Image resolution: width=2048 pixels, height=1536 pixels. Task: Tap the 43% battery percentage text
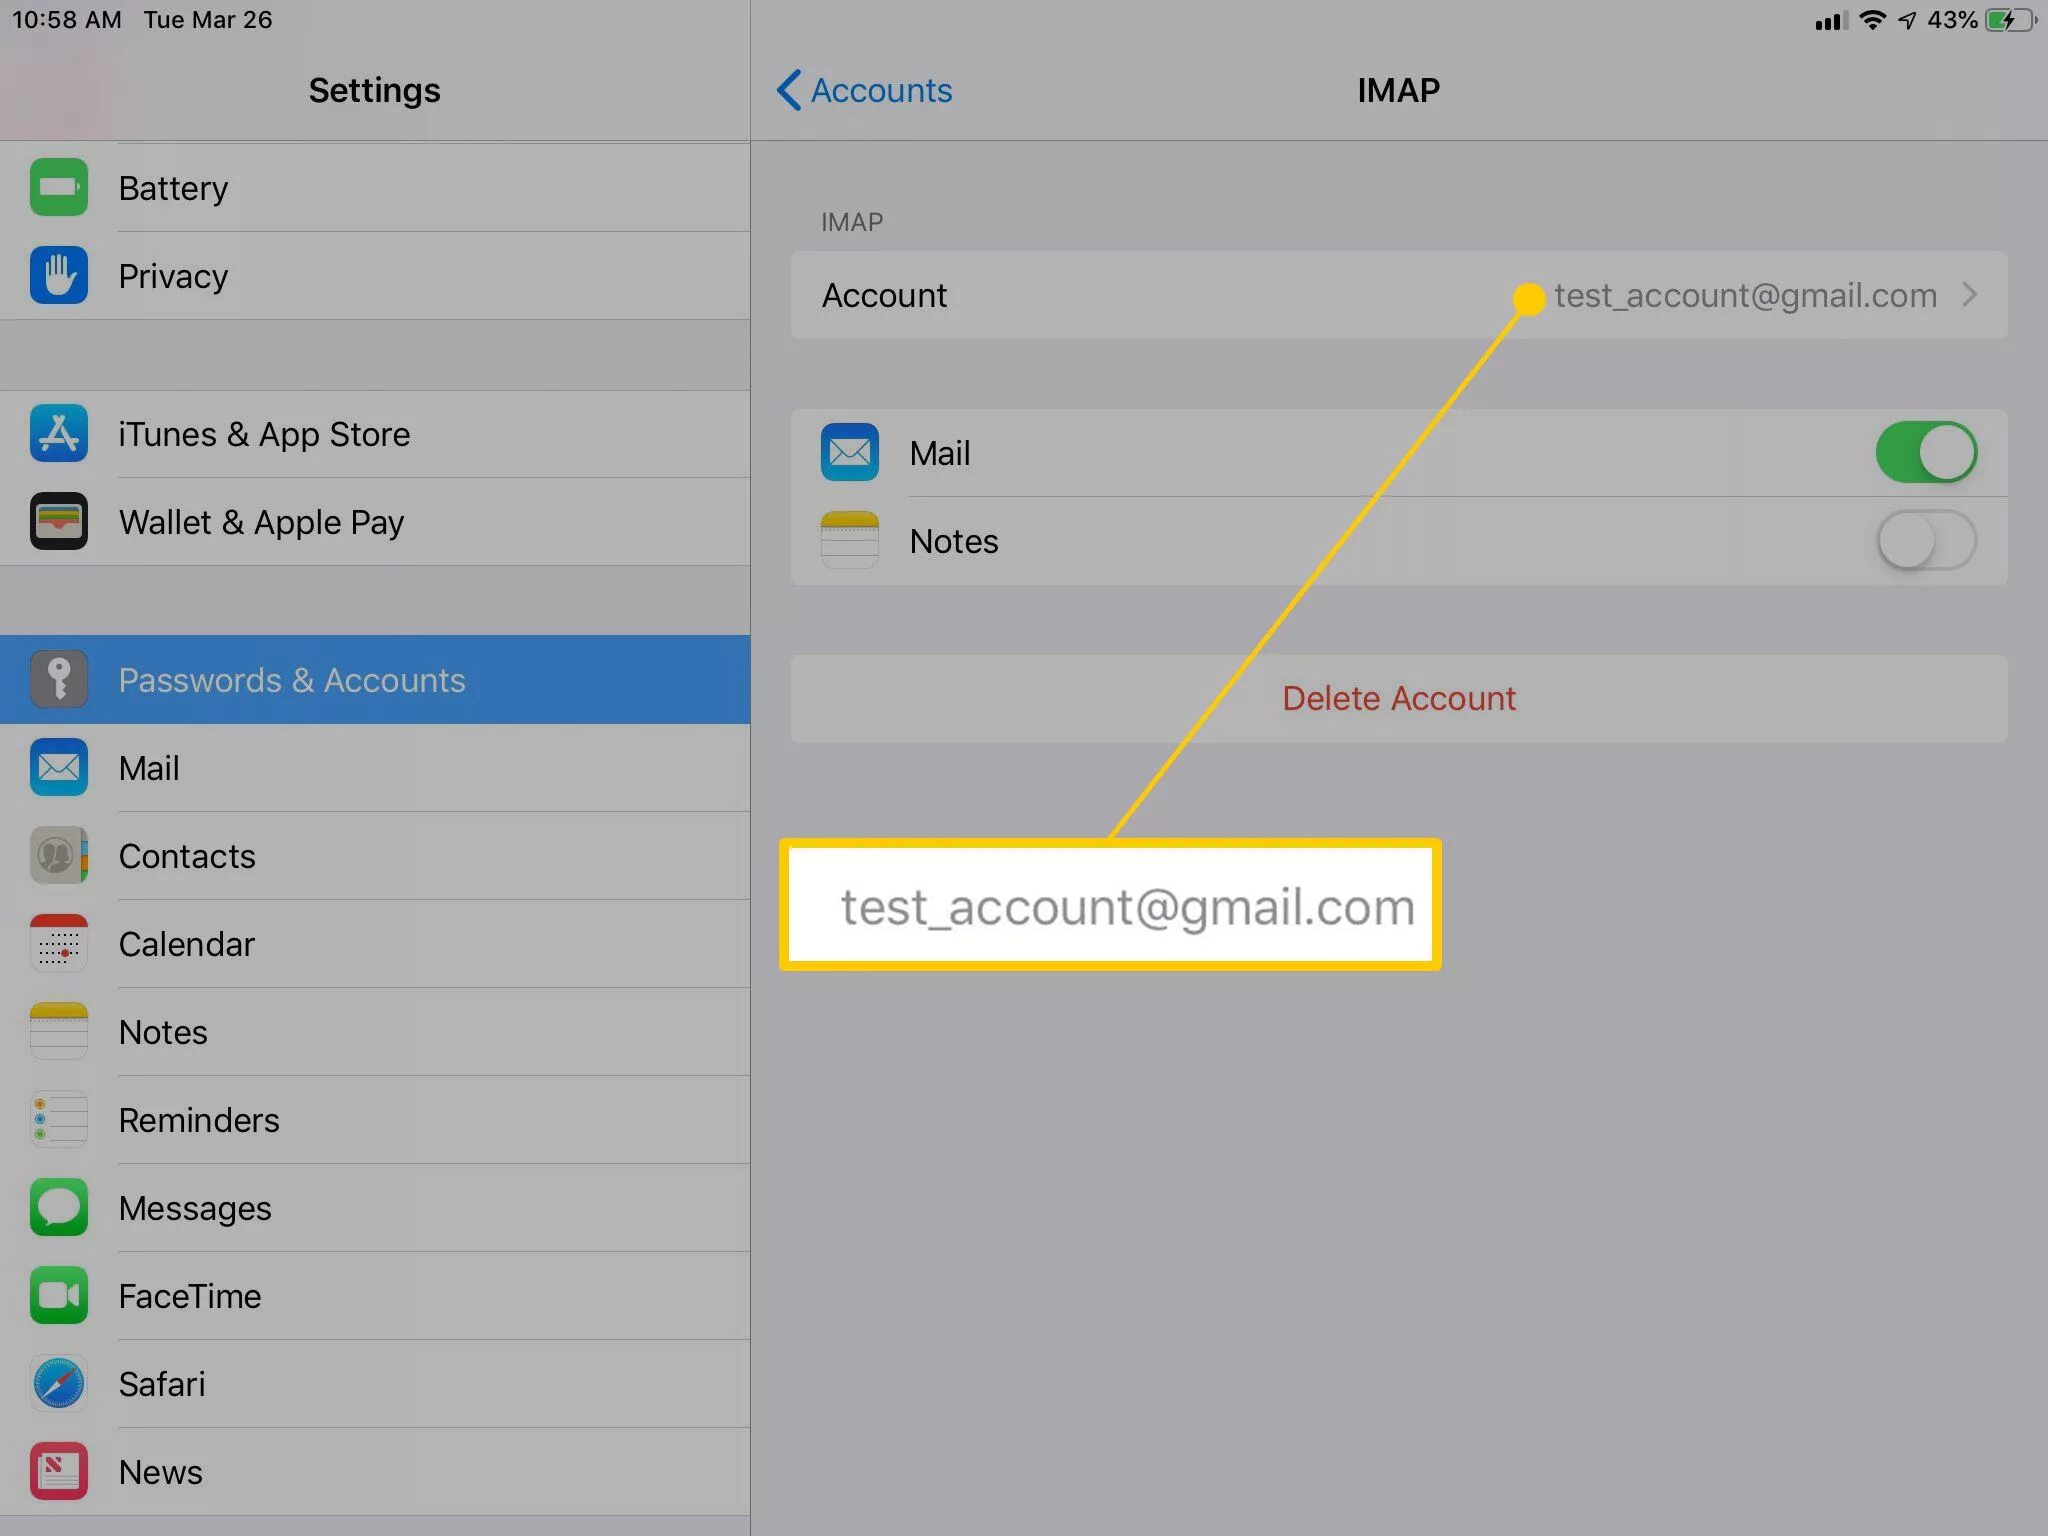click(1952, 20)
